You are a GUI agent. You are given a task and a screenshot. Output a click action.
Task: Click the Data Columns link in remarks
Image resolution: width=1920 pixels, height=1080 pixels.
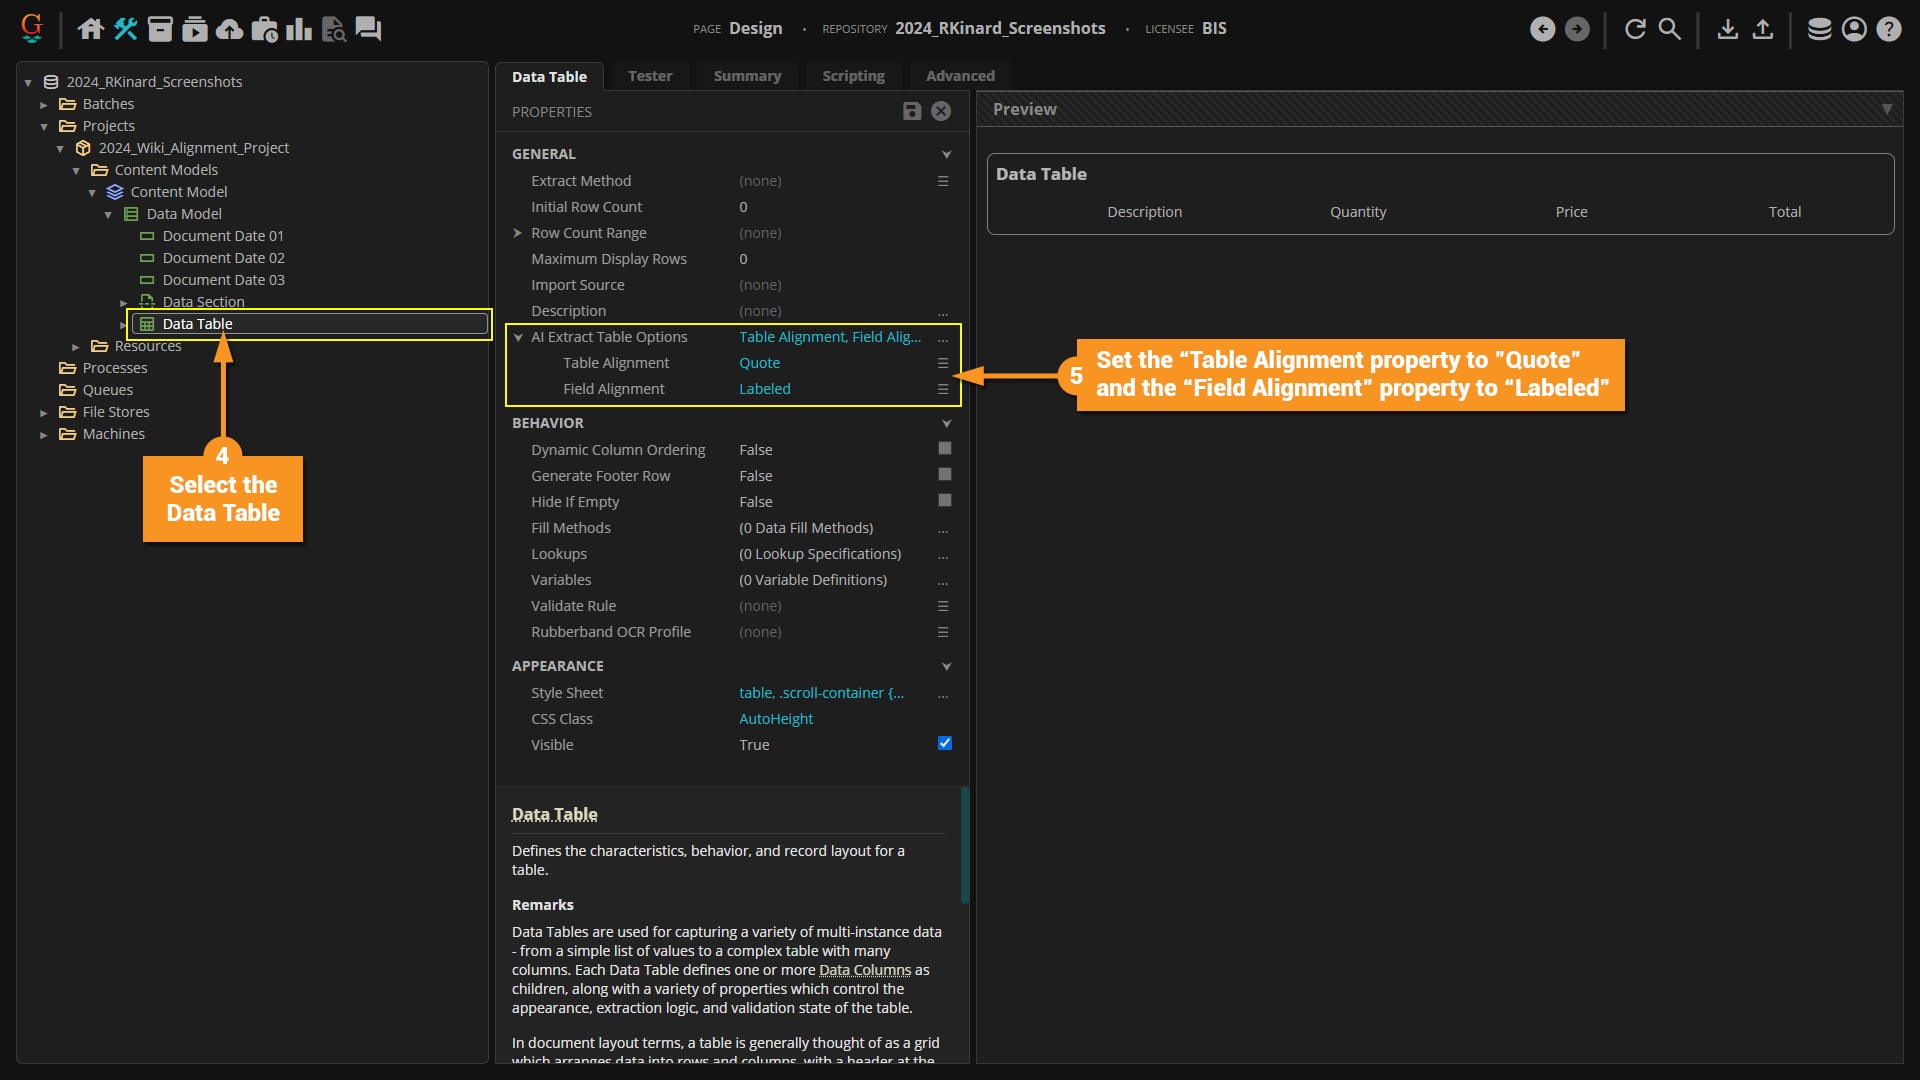tap(864, 970)
